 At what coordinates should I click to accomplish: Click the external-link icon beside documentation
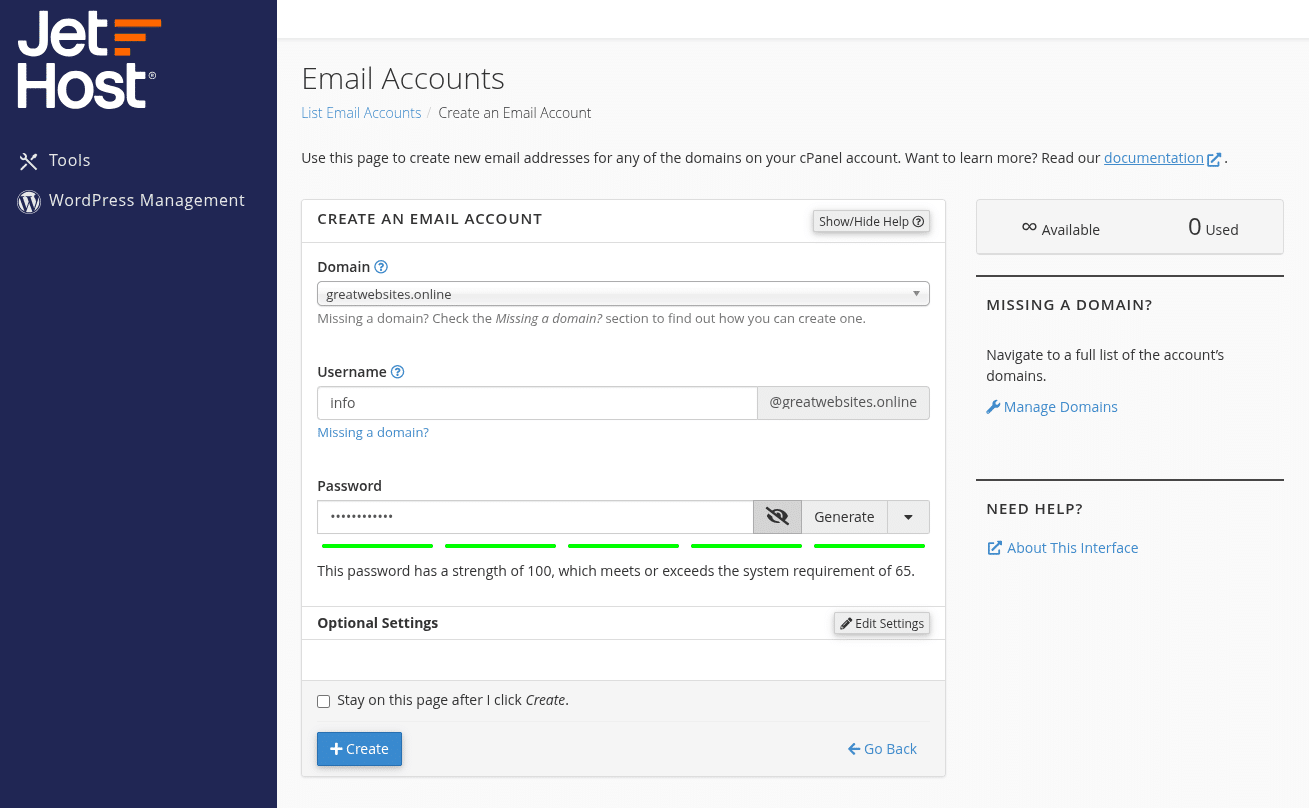pos(1215,158)
